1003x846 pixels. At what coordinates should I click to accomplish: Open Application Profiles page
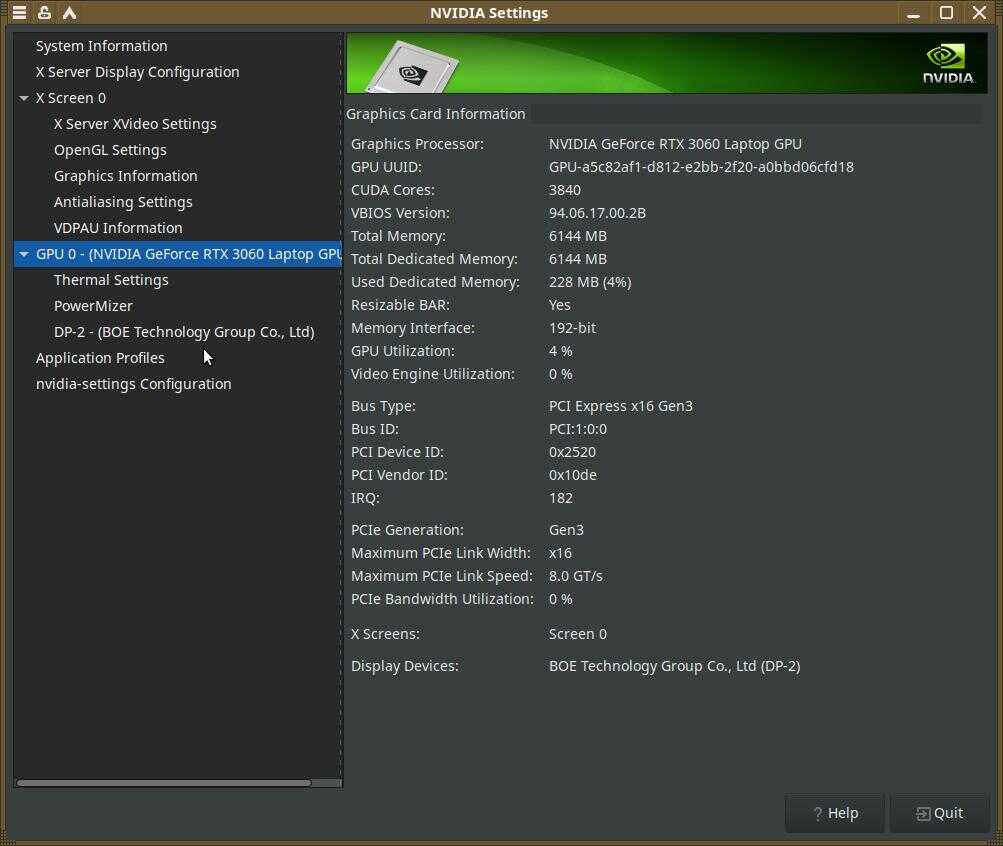click(x=100, y=358)
